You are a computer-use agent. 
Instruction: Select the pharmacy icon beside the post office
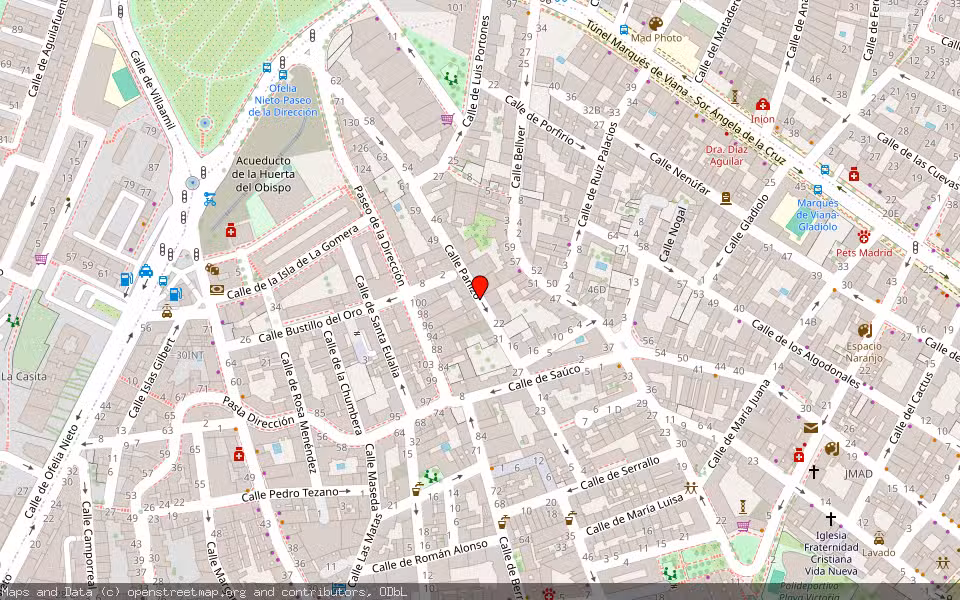pyautogui.click(x=799, y=456)
